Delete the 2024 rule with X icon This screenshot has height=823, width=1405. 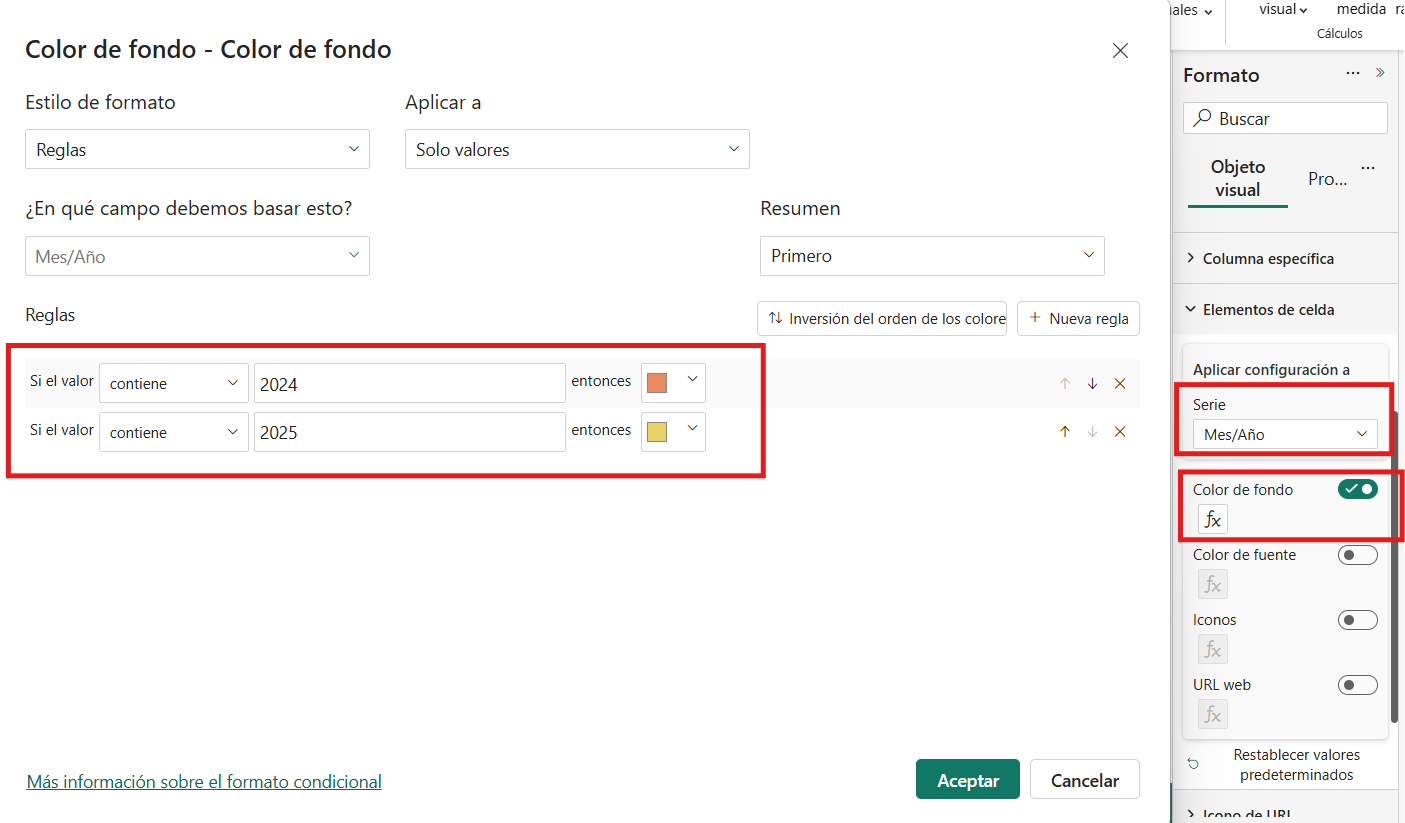click(1120, 384)
